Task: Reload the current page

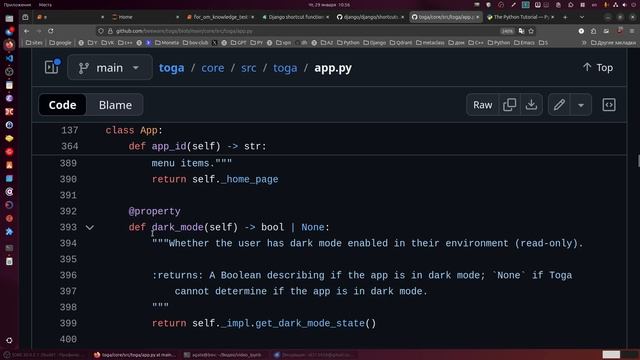Action: coord(51,31)
